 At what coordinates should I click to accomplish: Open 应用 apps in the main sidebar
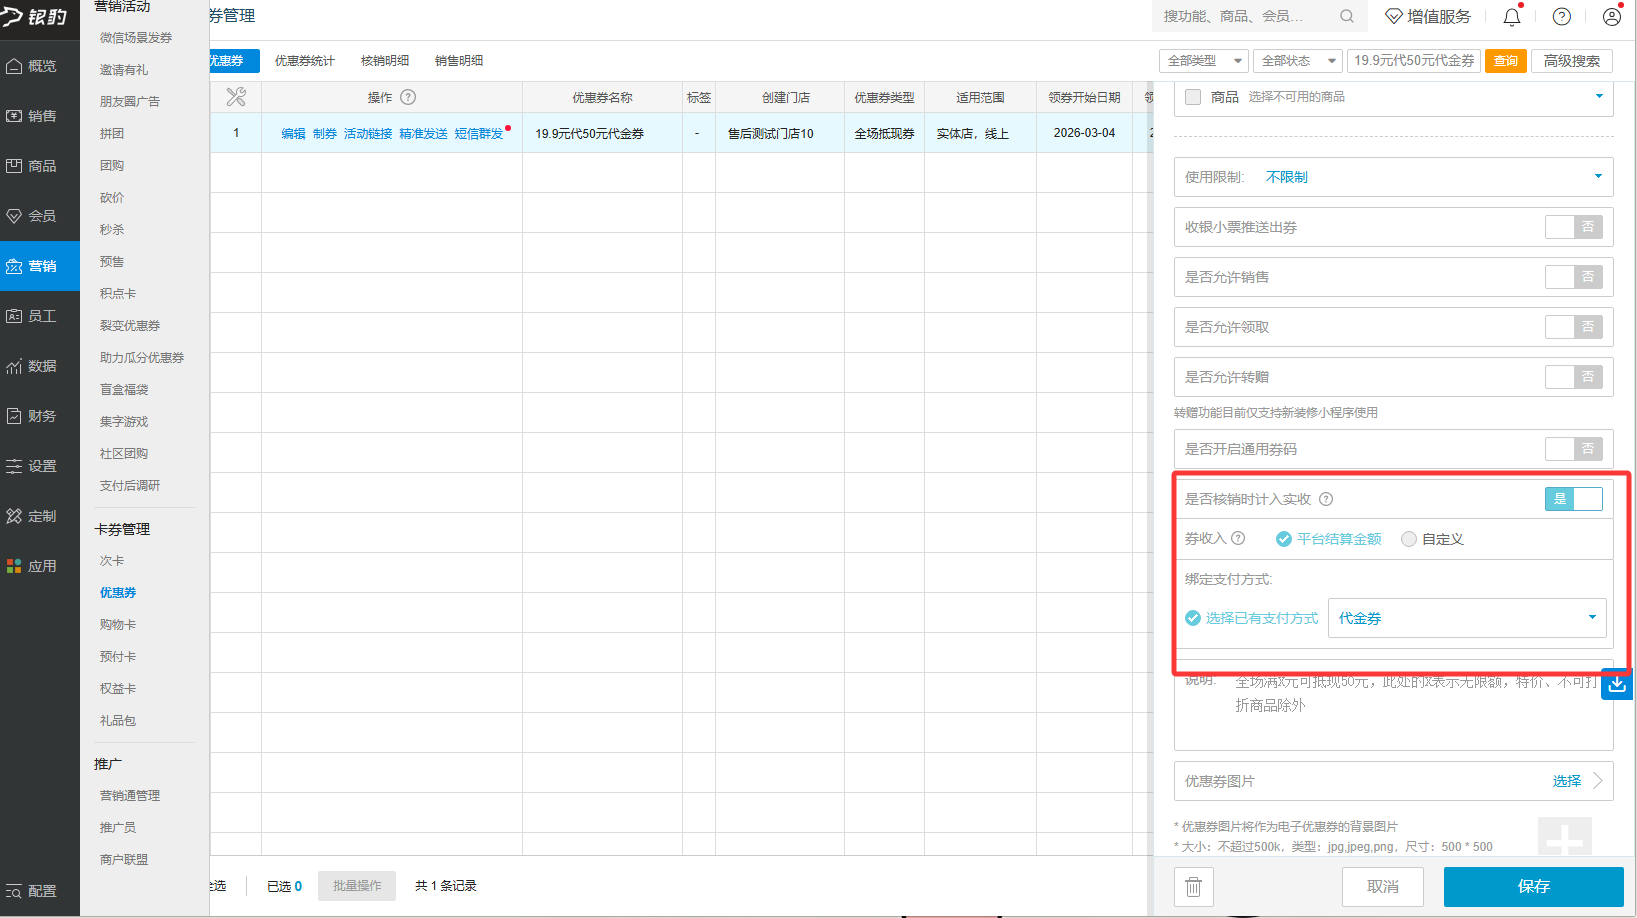point(40,566)
